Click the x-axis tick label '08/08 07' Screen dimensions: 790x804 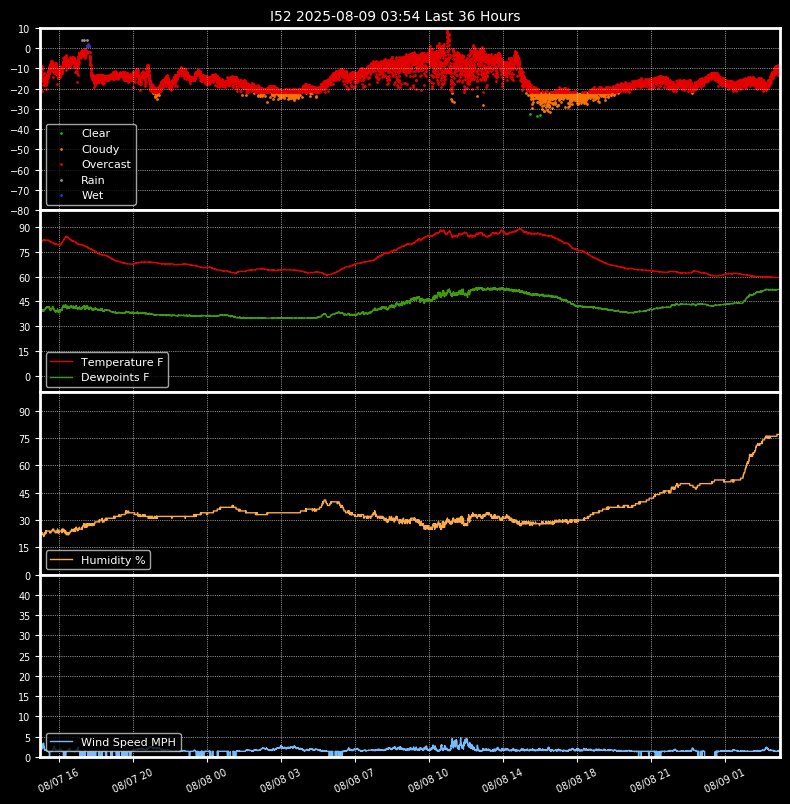coord(354,780)
